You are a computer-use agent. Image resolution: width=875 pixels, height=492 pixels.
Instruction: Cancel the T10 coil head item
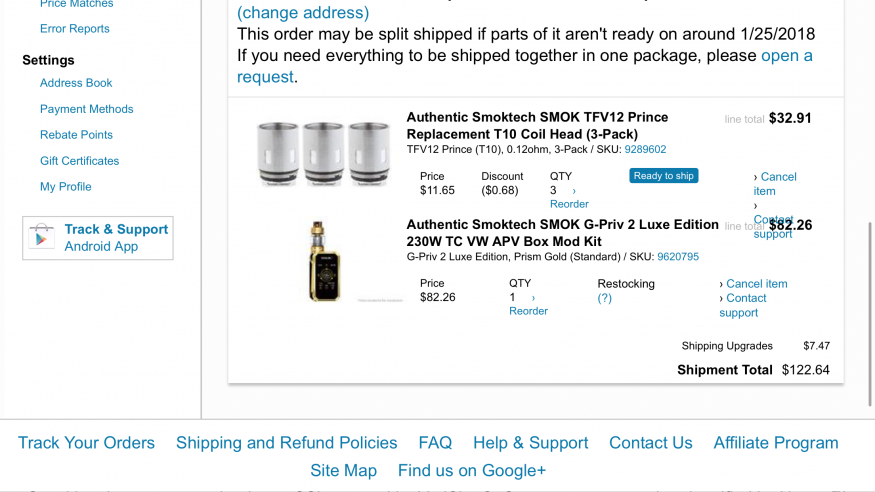tap(775, 184)
